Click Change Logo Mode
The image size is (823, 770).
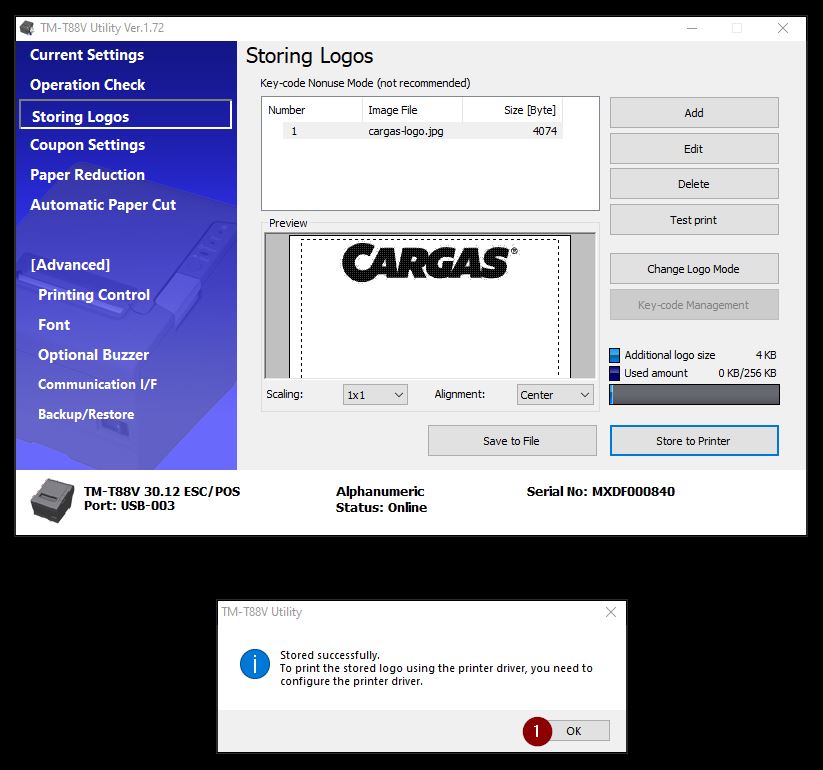(x=694, y=269)
